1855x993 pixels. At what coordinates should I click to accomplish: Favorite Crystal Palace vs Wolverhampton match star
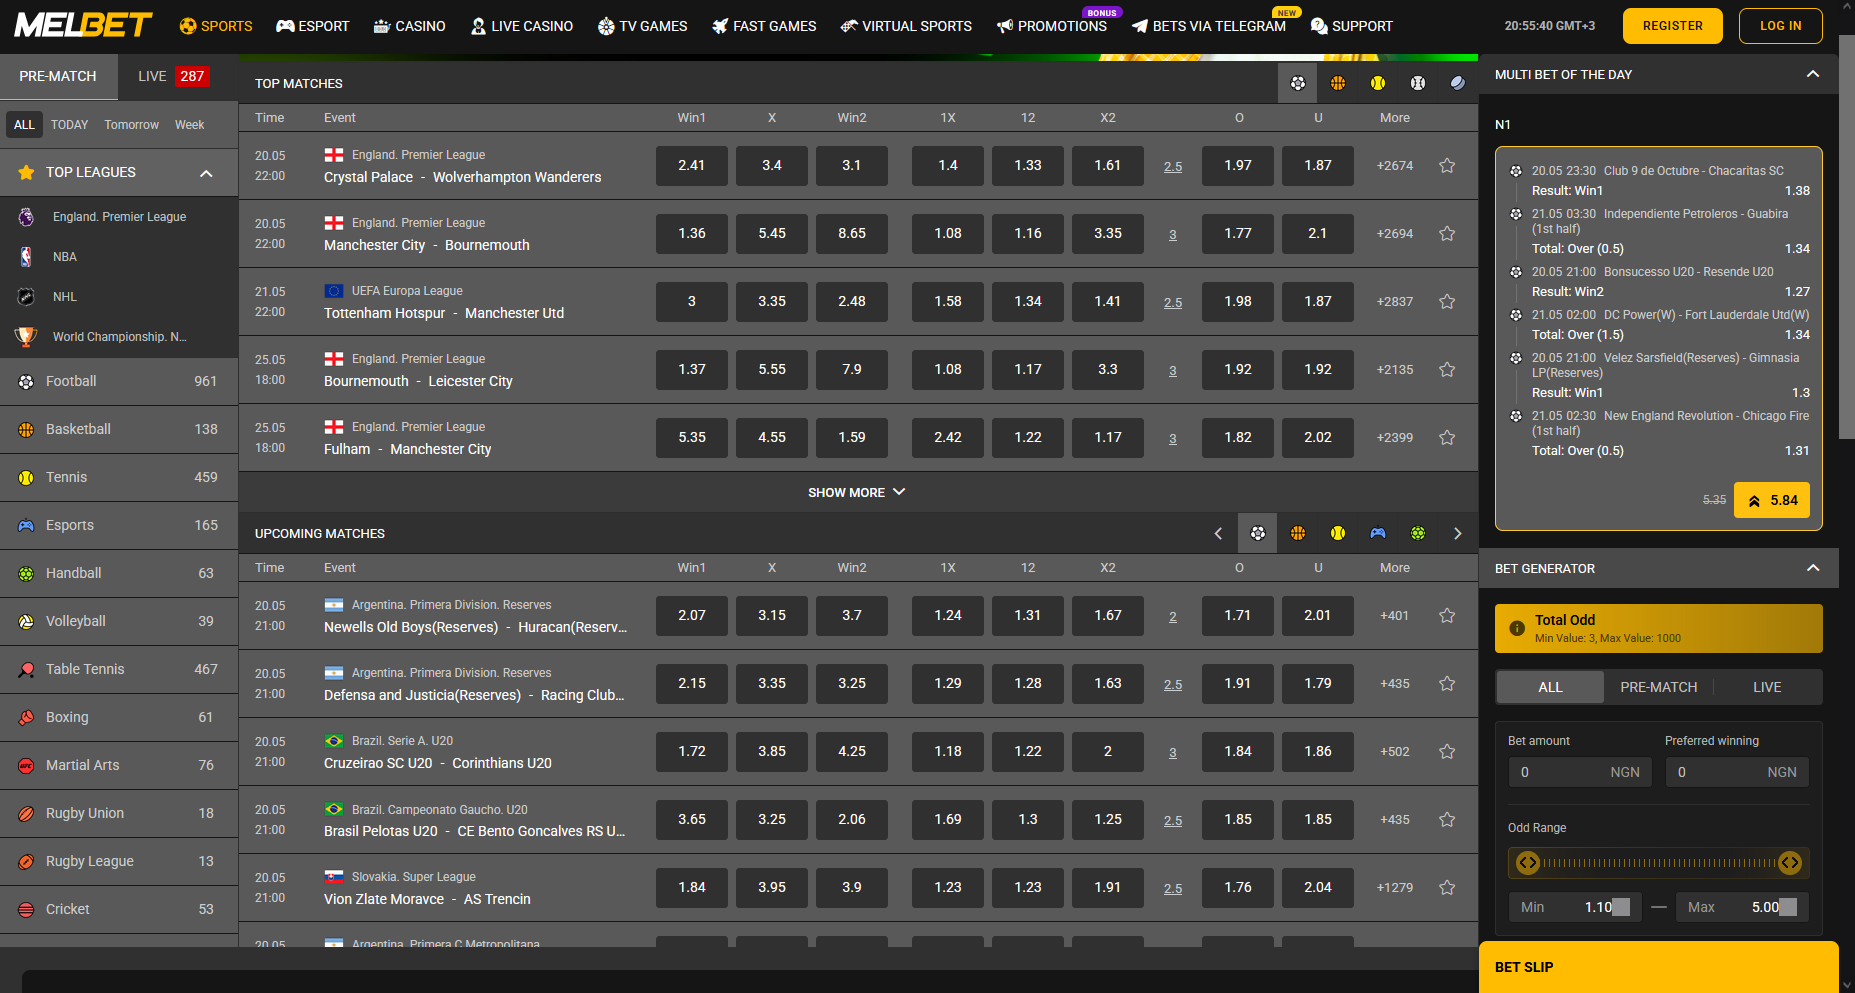tap(1447, 165)
